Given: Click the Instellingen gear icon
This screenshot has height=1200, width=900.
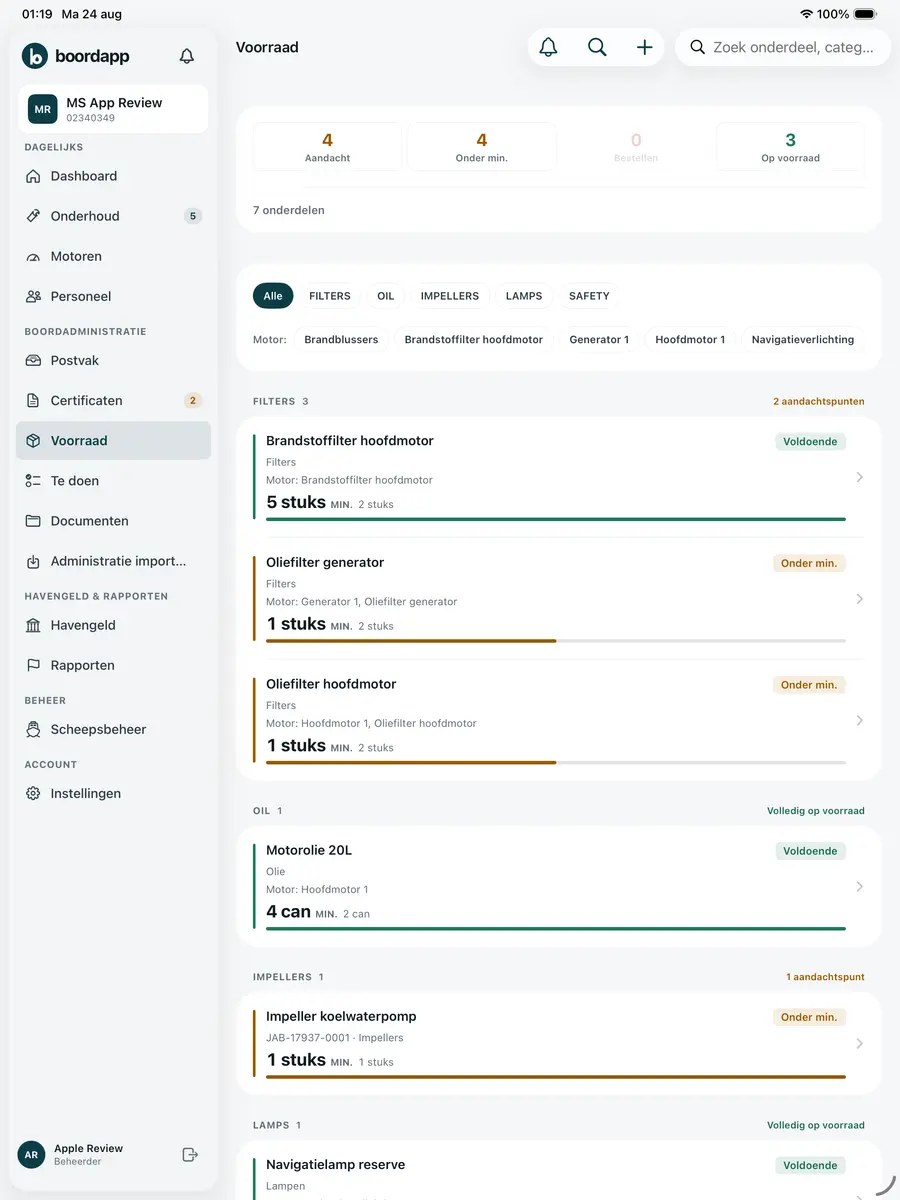Looking at the screenshot, I should [33, 793].
